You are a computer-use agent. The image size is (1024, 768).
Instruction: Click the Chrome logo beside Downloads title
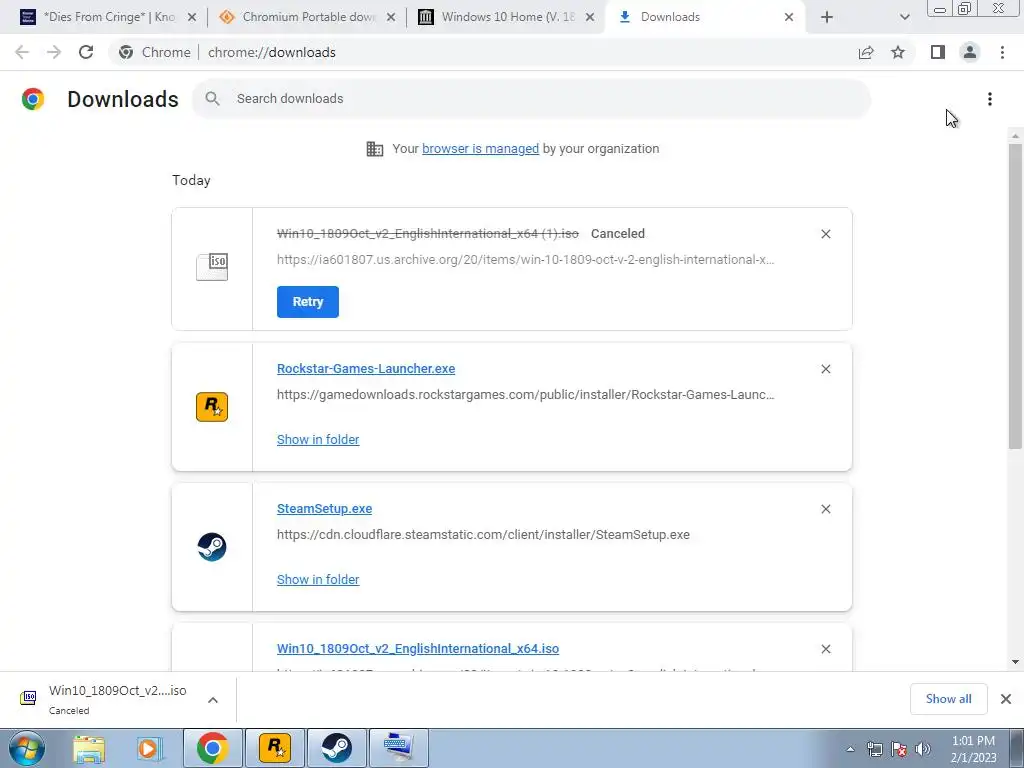tap(33, 99)
